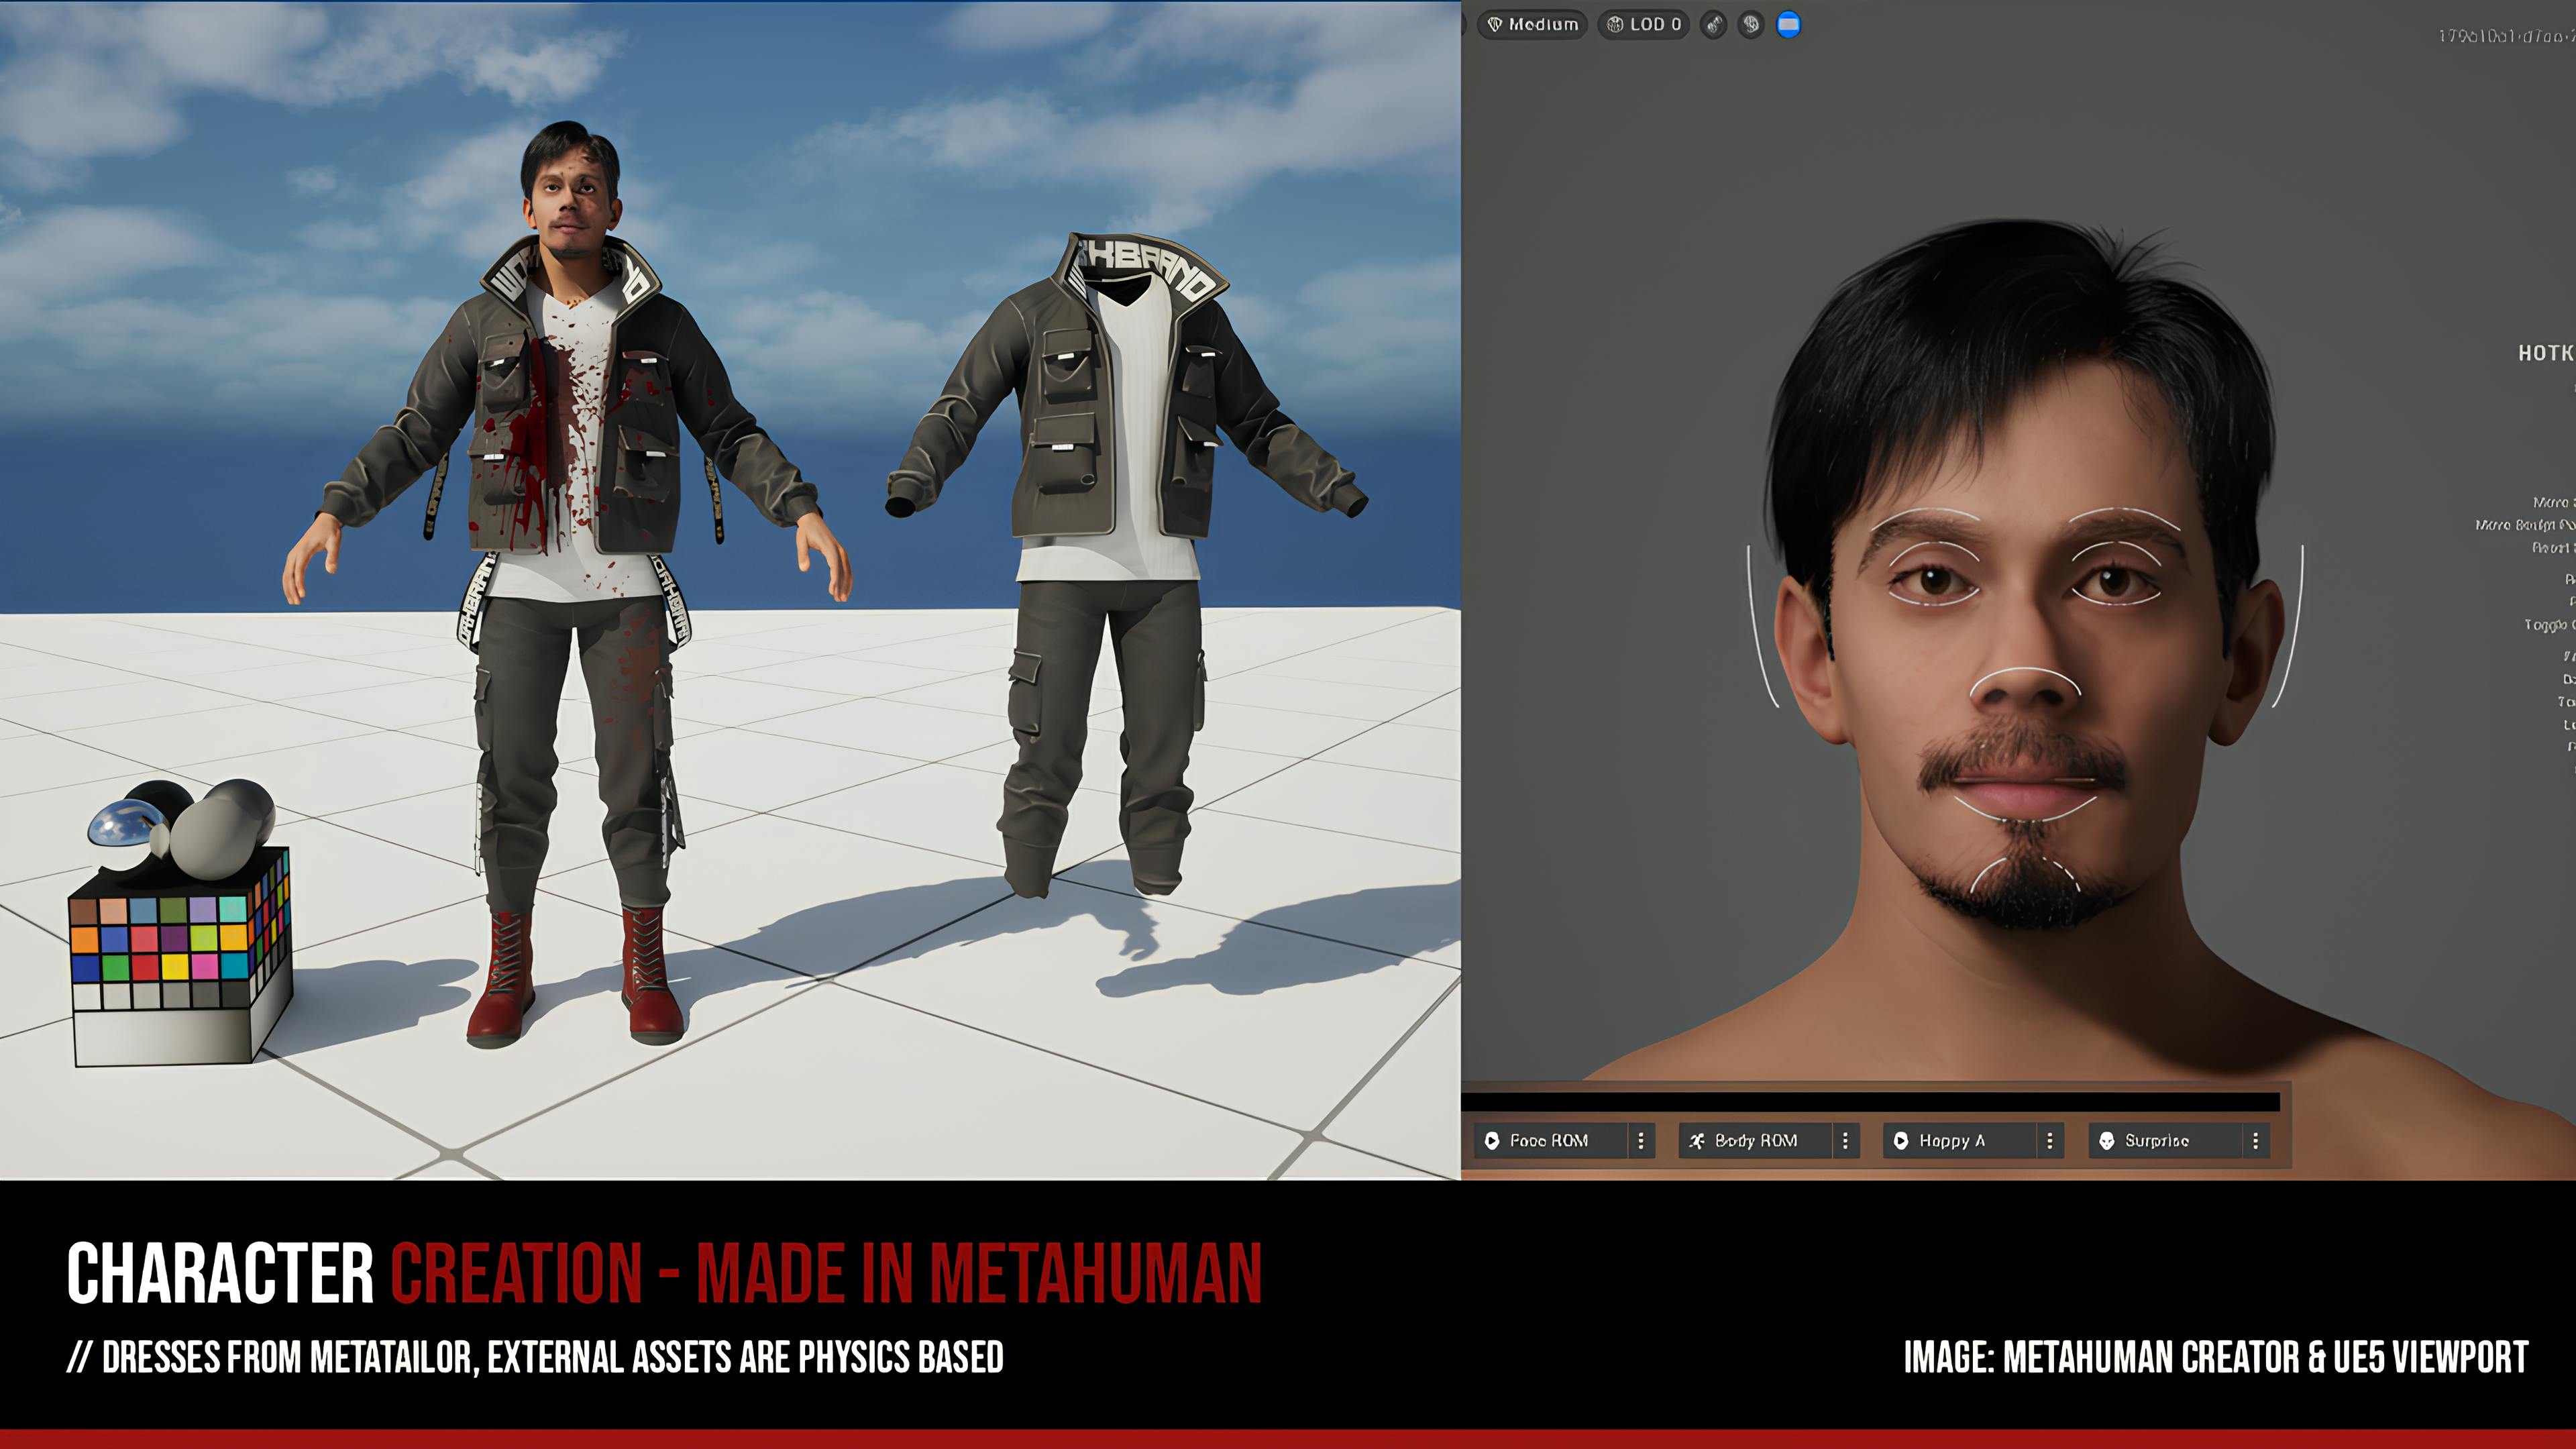The width and height of the screenshot is (2576, 1449).
Task: Play the Happy A expression
Action: pos(1951,1140)
